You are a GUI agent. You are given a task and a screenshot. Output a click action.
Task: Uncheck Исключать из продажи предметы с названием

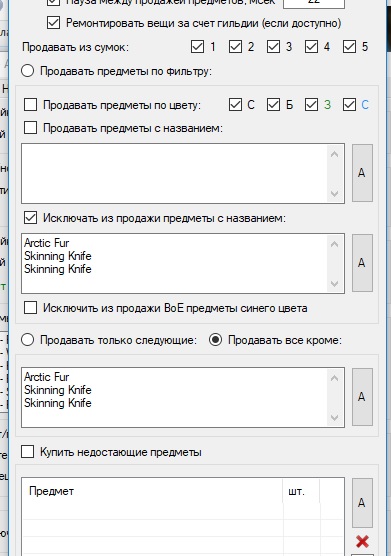tap(30, 218)
